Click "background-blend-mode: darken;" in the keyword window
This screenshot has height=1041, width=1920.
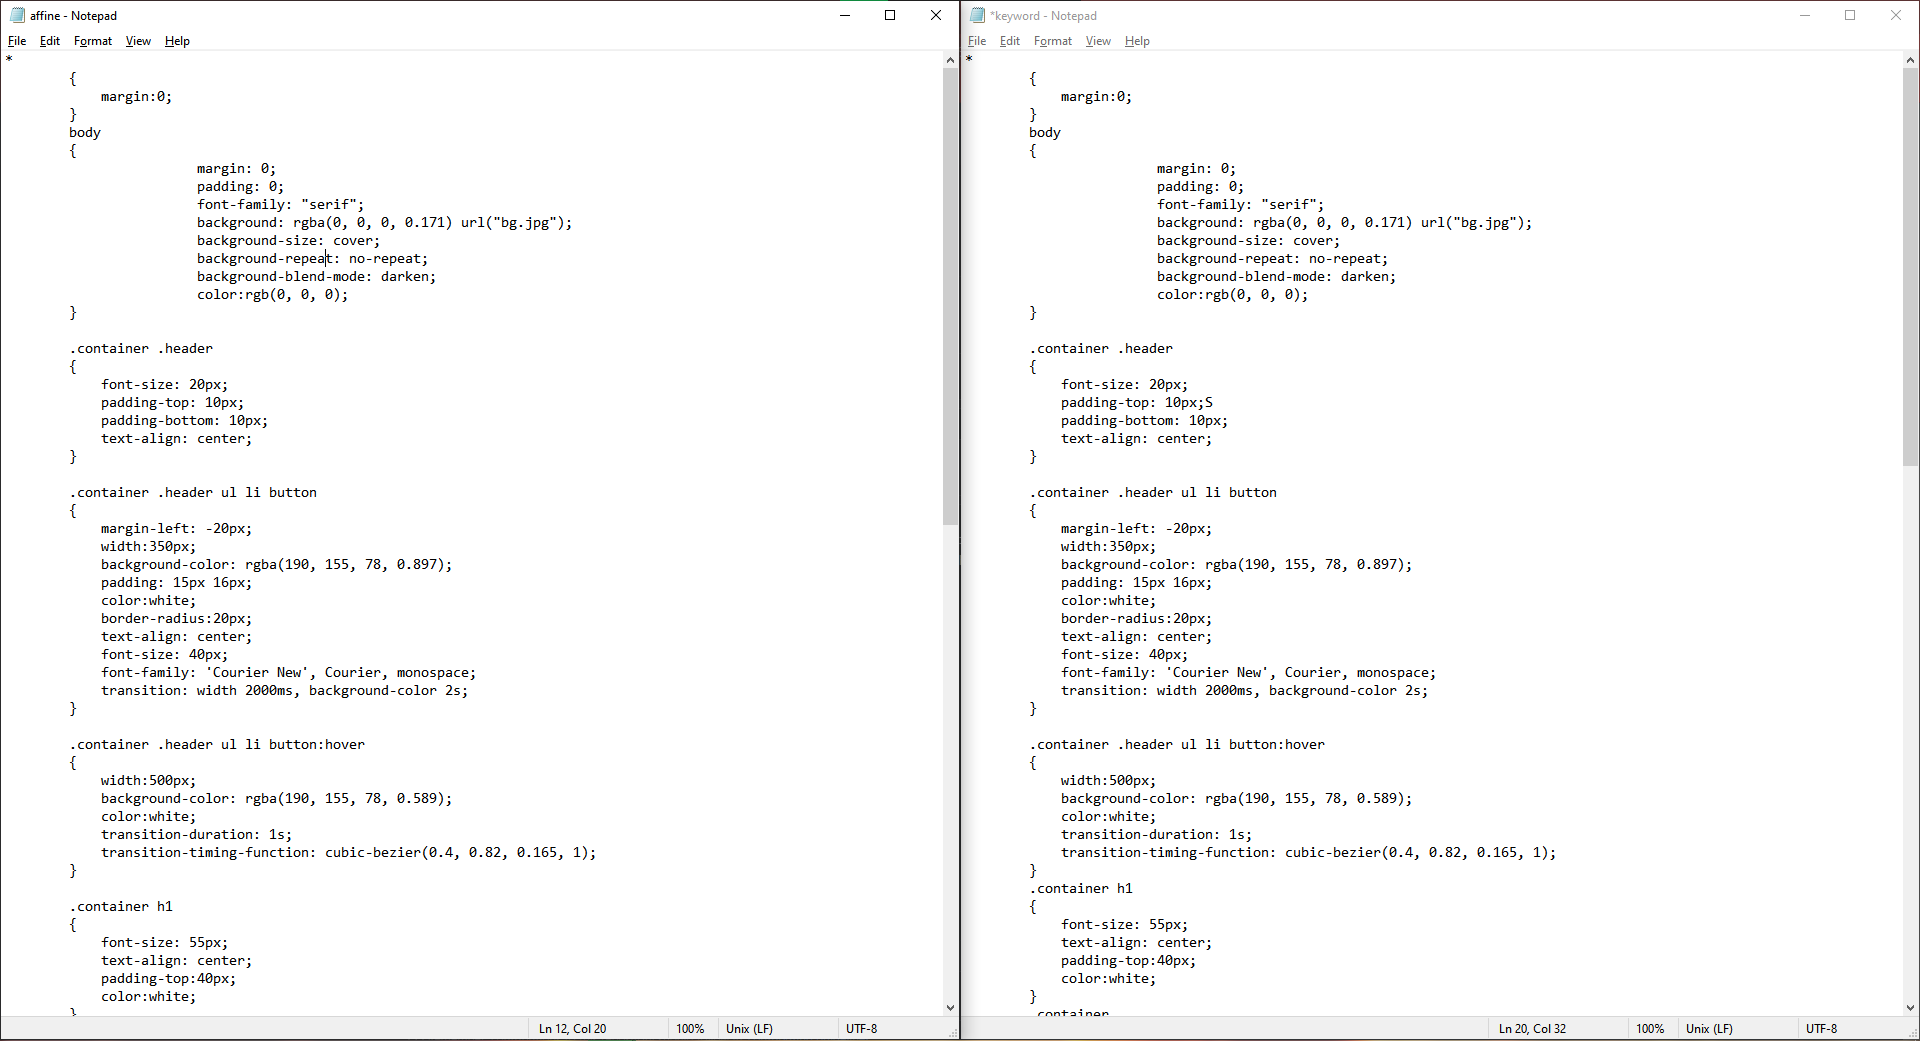point(1276,277)
